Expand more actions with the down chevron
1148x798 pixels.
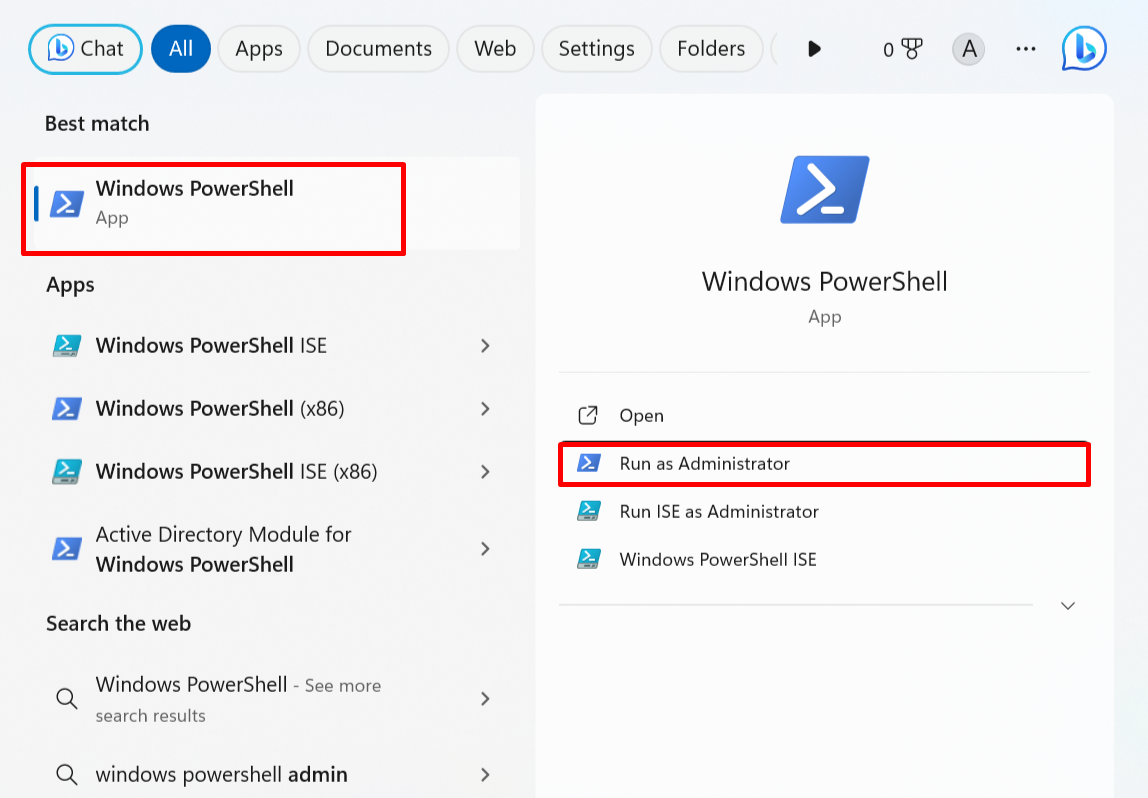(x=1067, y=606)
